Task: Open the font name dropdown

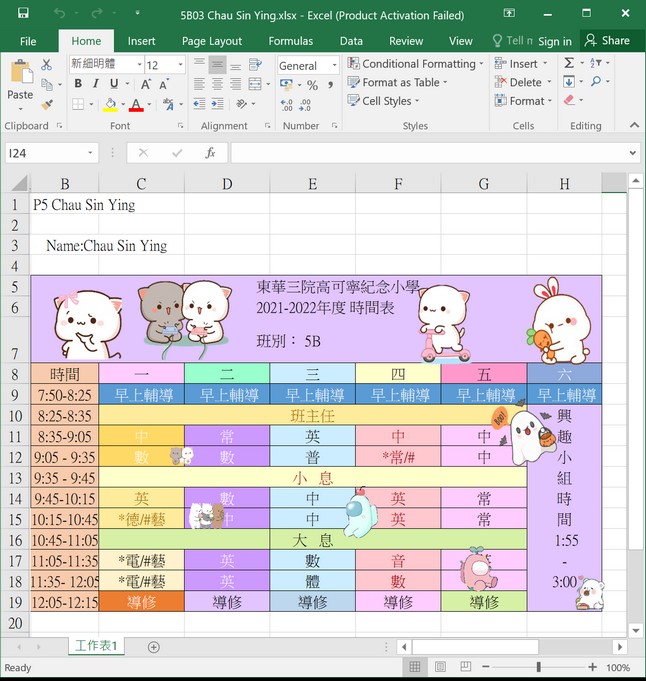Action: [139, 65]
